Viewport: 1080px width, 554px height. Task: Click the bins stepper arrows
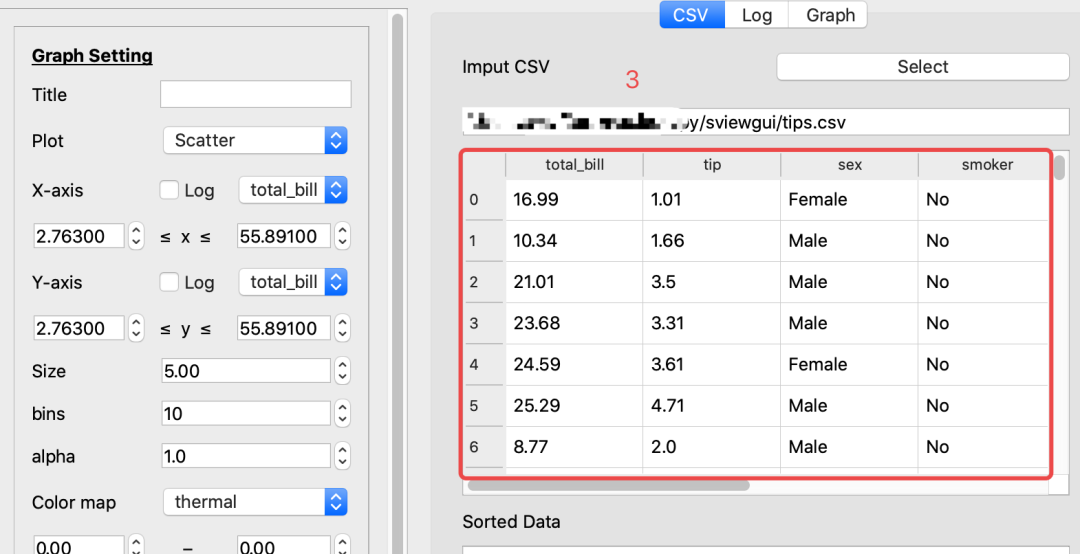pos(342,413)
